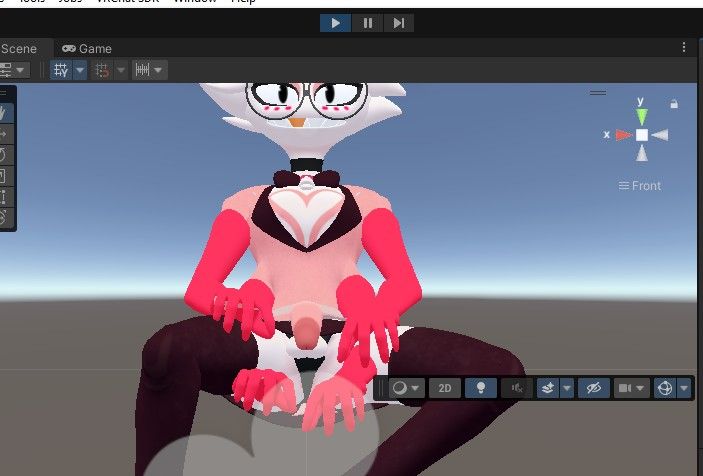Open the draw mode dropdown arrow
Viewport: 703px width, 476px height.
click(x=416, y=388)
